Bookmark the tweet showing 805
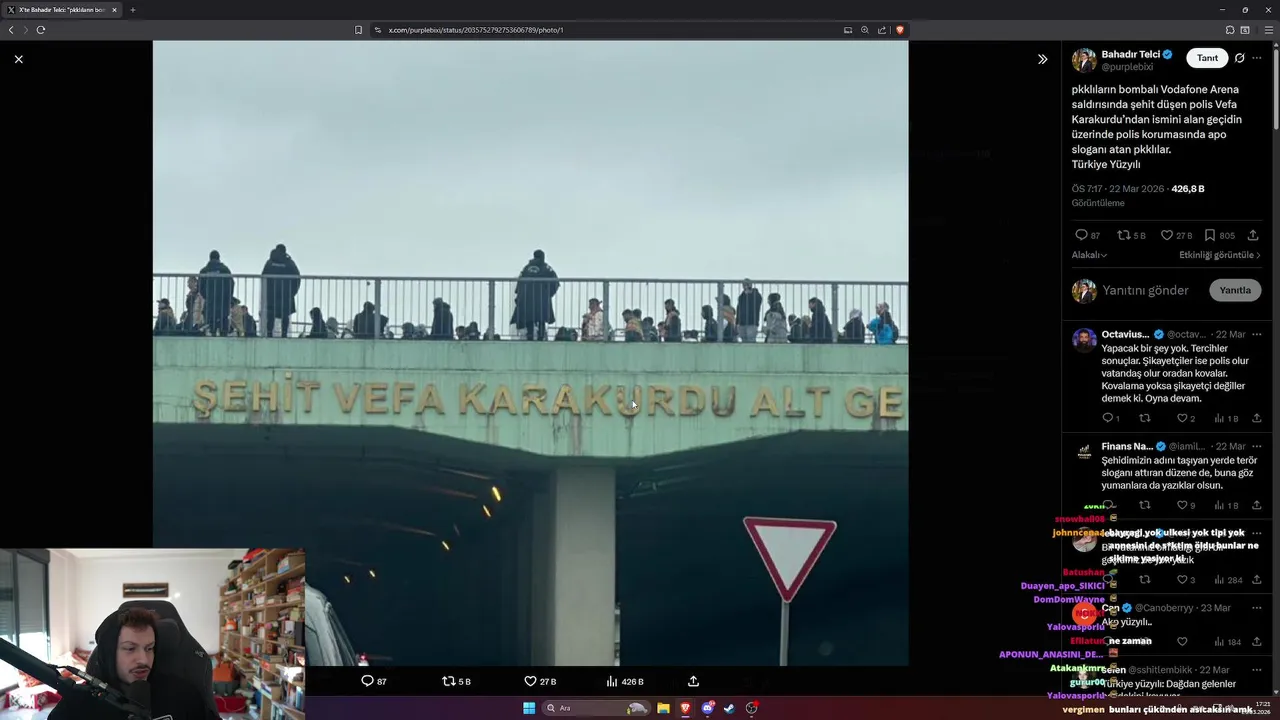Viewport: 1280px width, 720px height. pyautogui.click(x=1210, y=235)
